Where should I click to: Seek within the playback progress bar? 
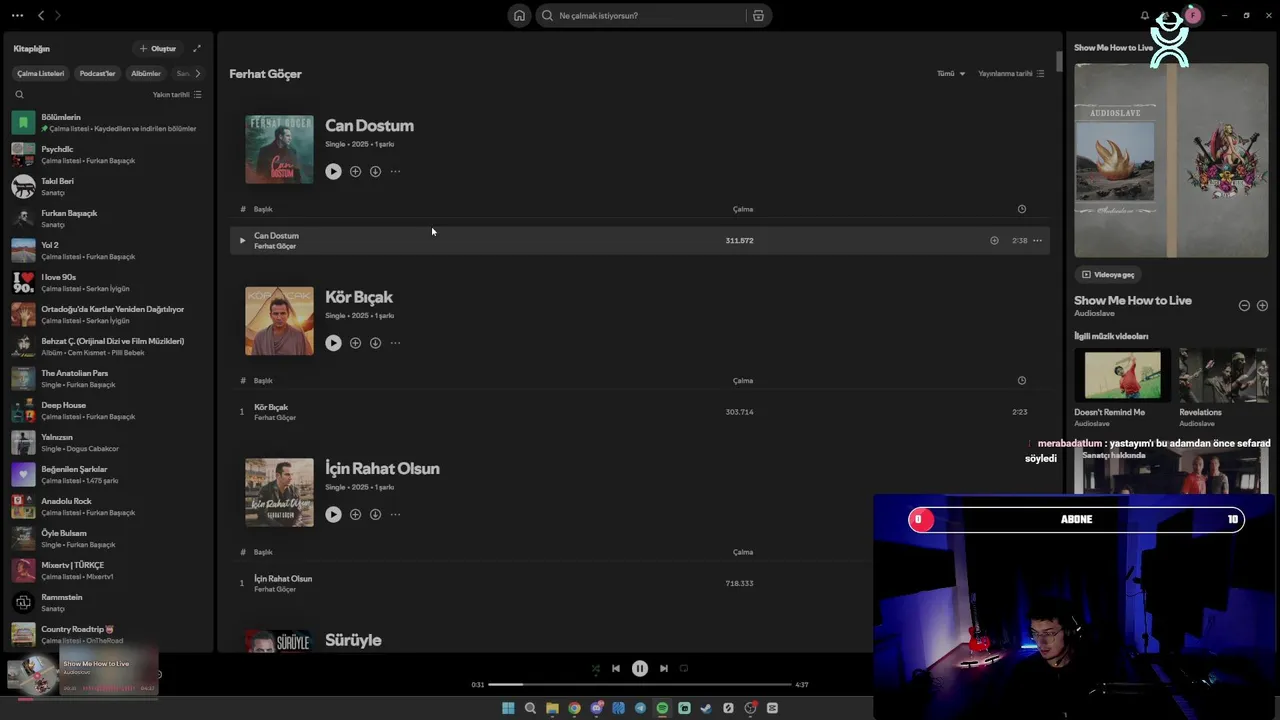(640, 685)
